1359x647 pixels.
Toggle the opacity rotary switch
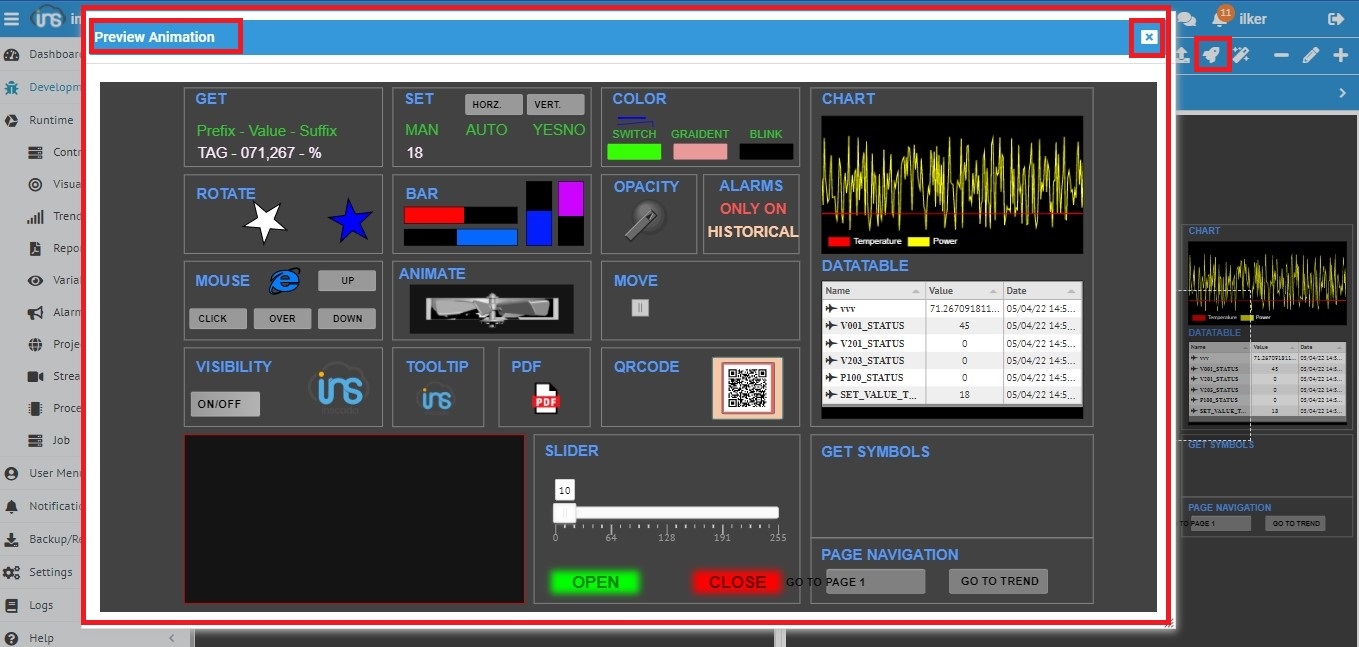pos(645,220)
